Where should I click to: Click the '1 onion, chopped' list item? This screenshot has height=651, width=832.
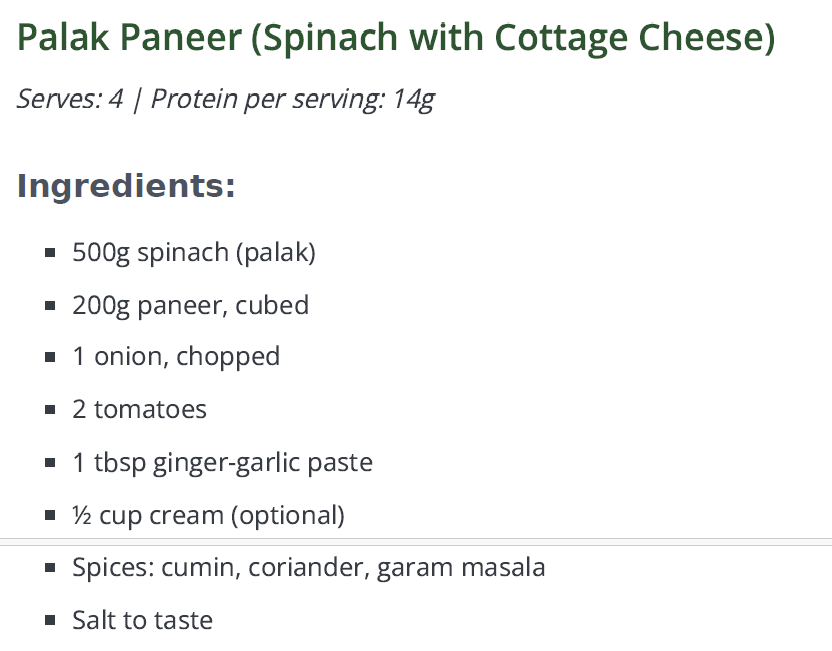click(x=176, y=357)
